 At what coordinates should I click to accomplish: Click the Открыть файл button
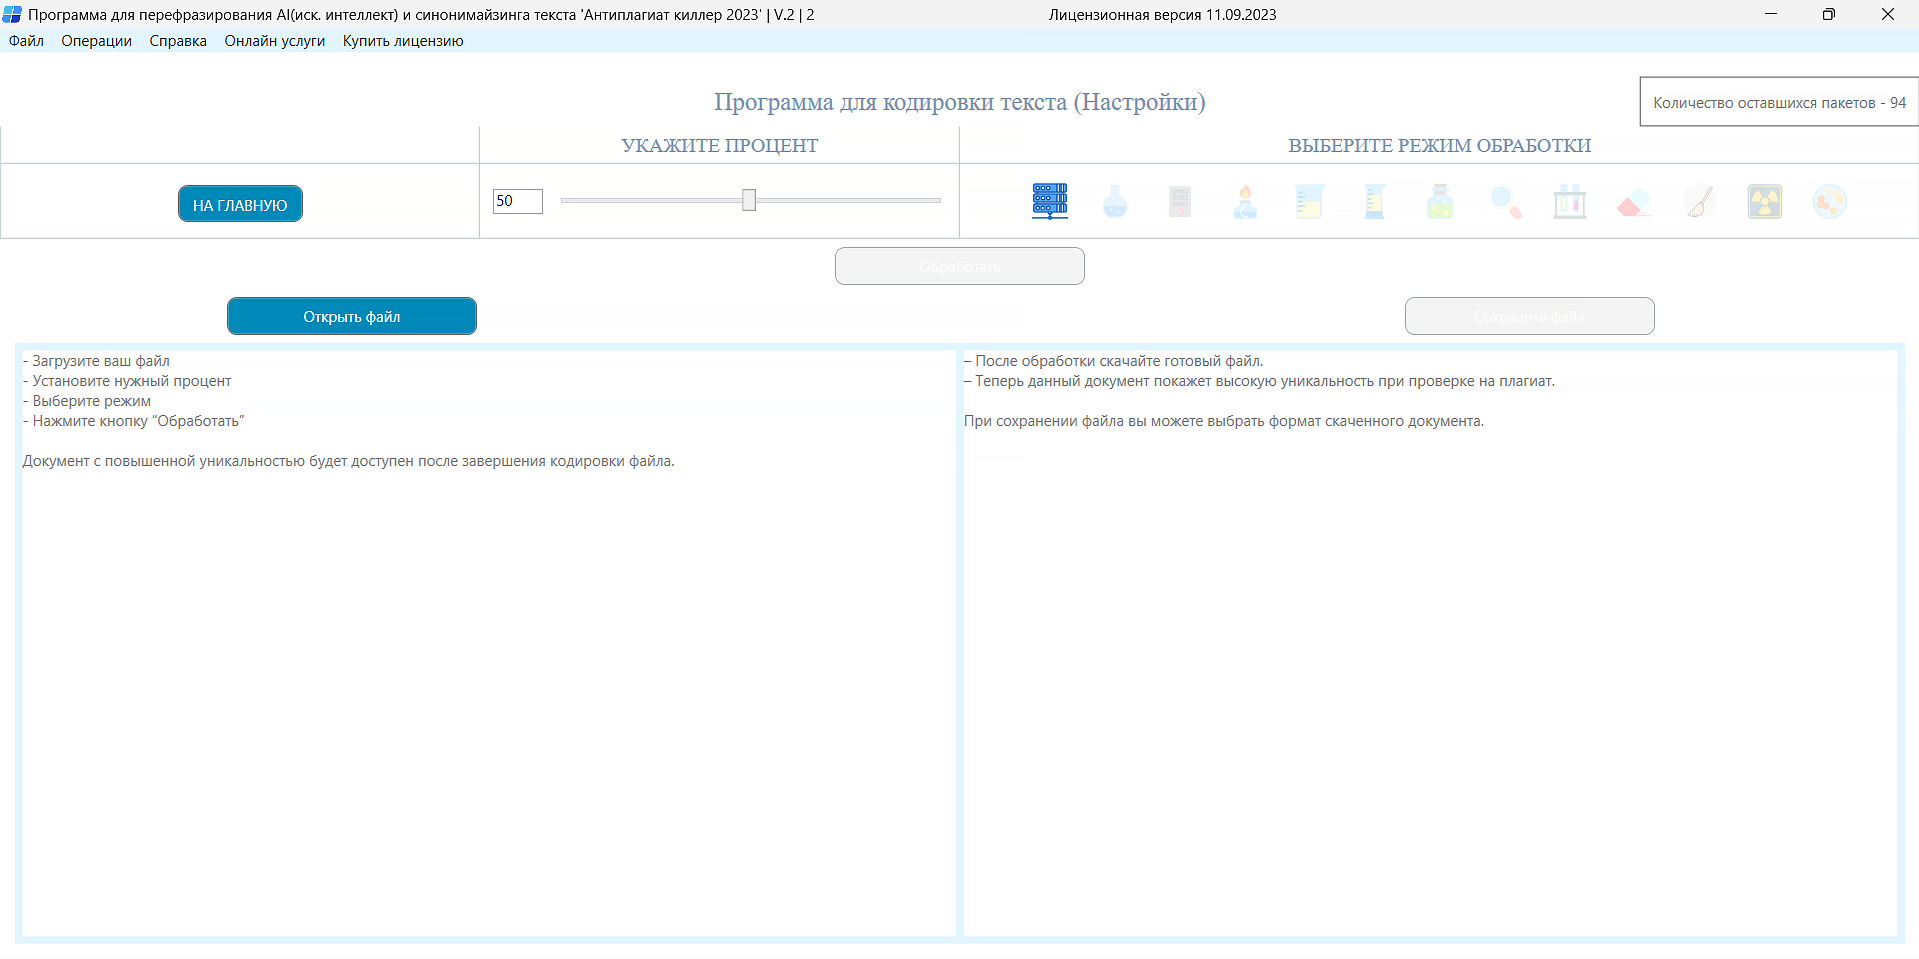tap(352, 316)
